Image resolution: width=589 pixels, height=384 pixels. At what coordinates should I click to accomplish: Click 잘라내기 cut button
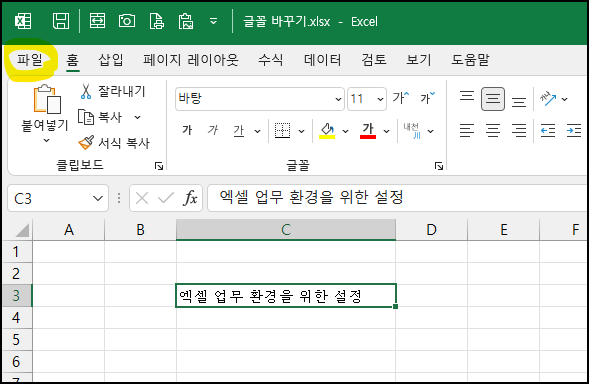(x=112, y=91)
